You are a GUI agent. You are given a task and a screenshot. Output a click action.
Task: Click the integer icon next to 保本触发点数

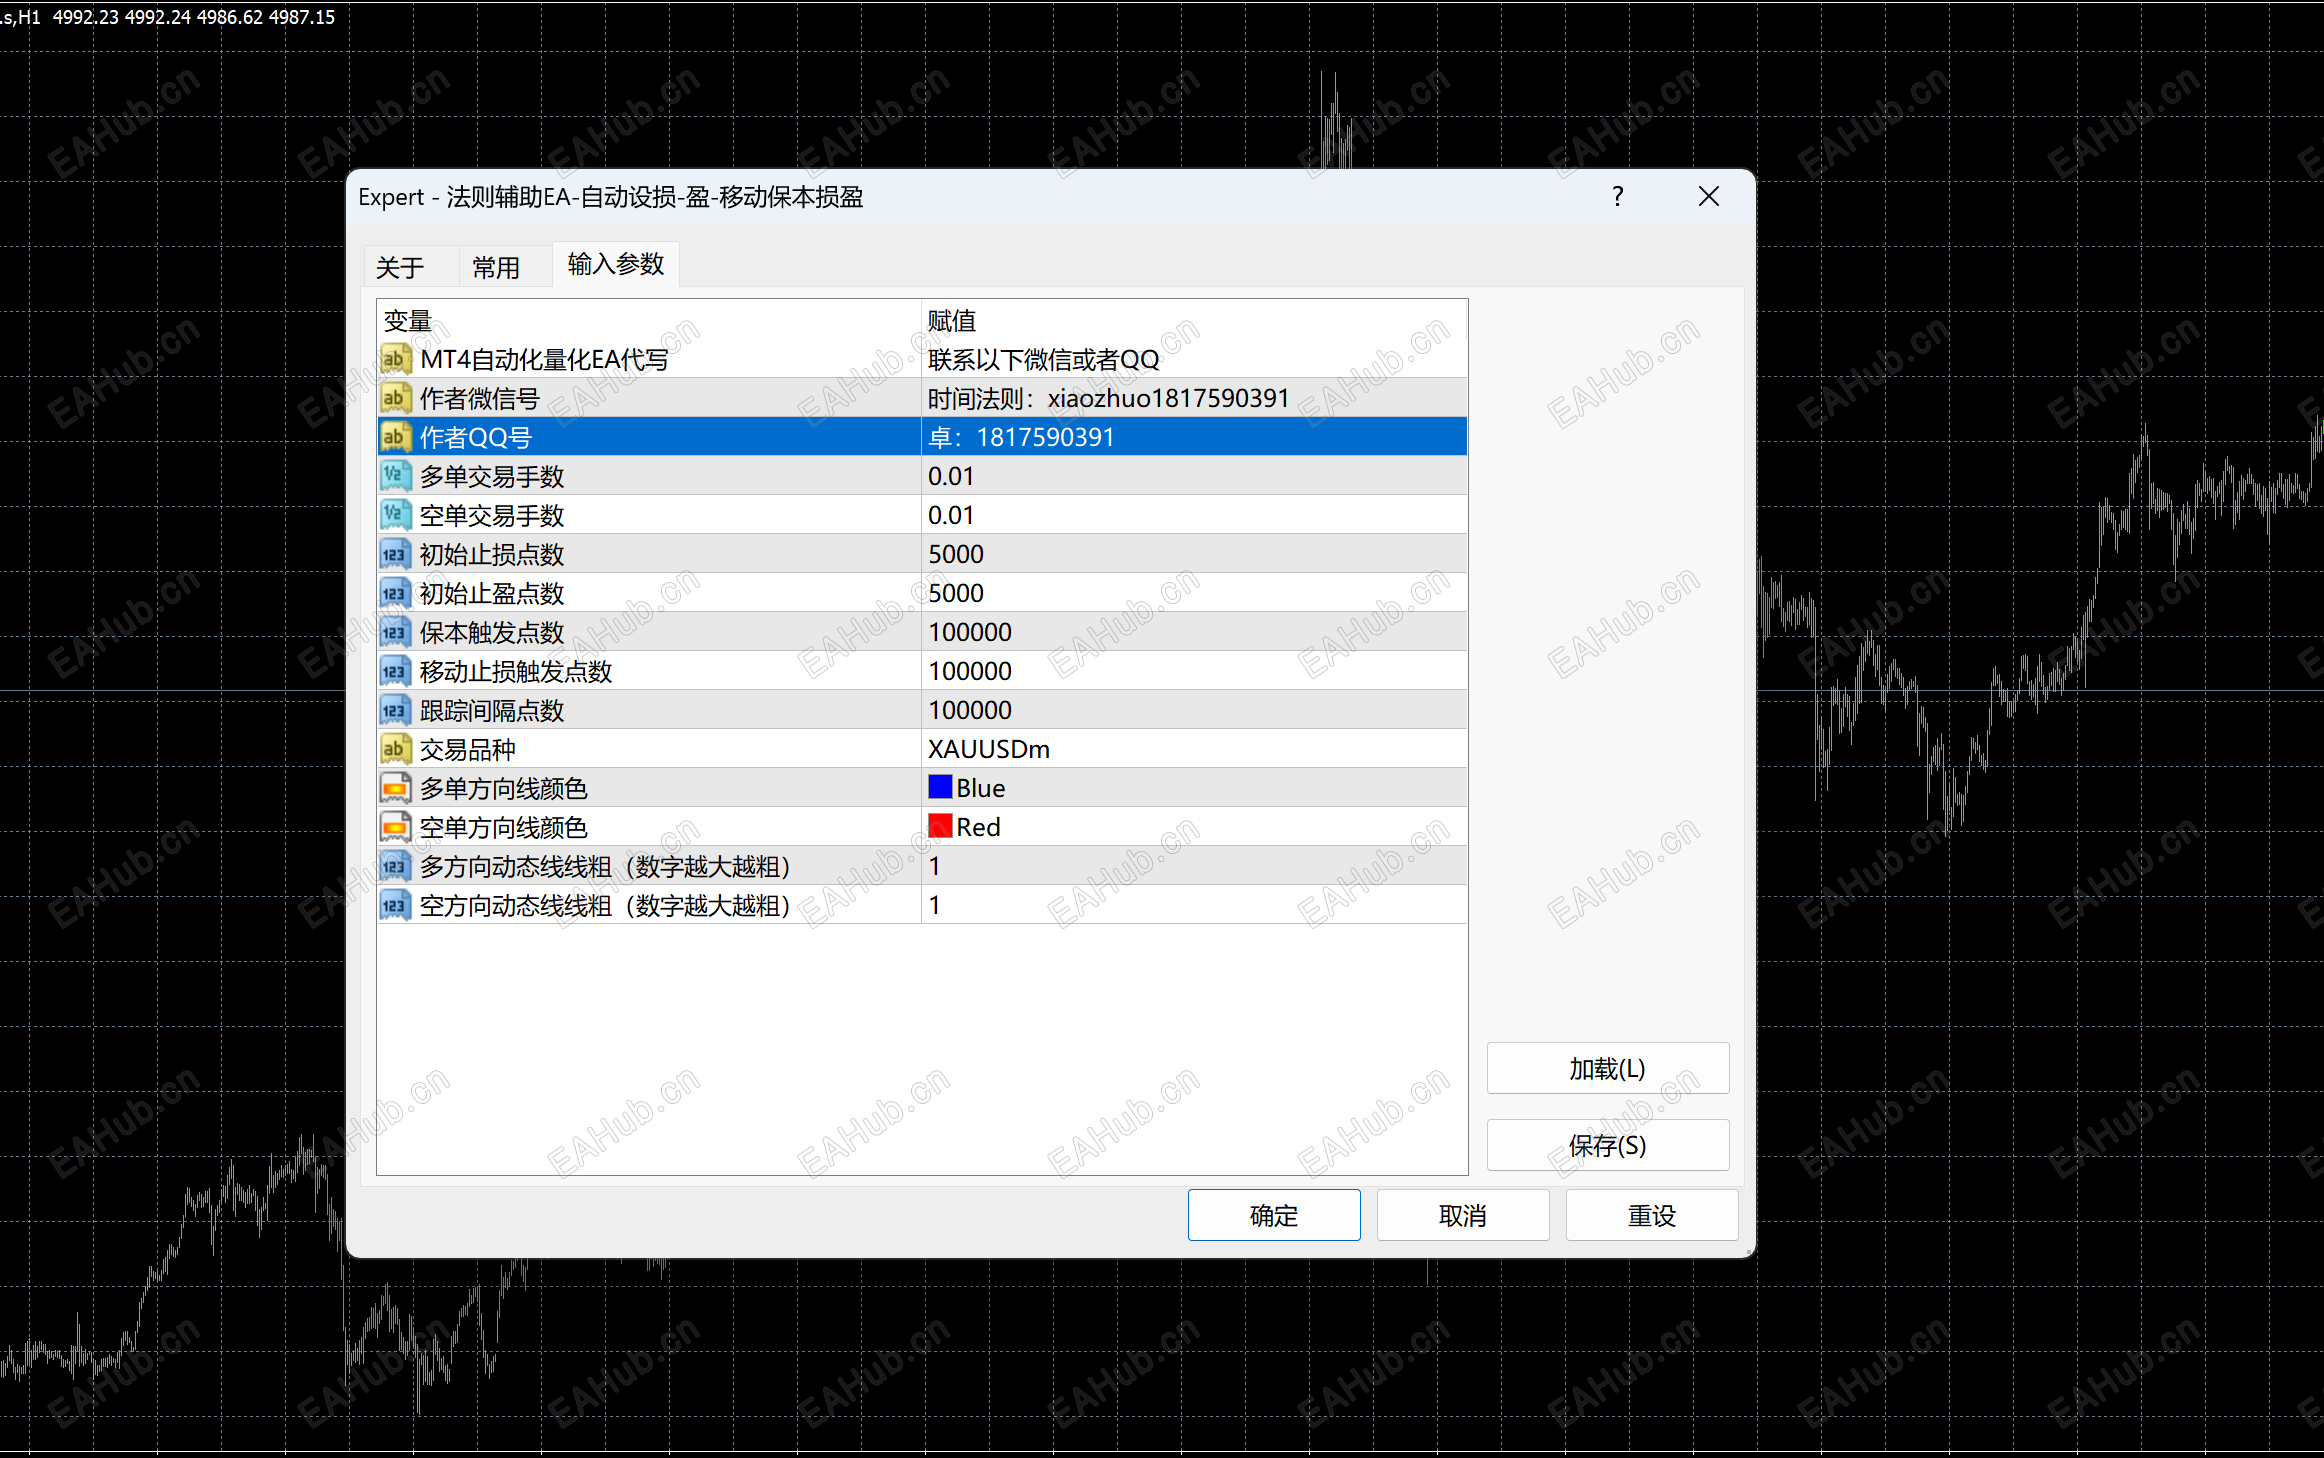(x=395, y=632)
